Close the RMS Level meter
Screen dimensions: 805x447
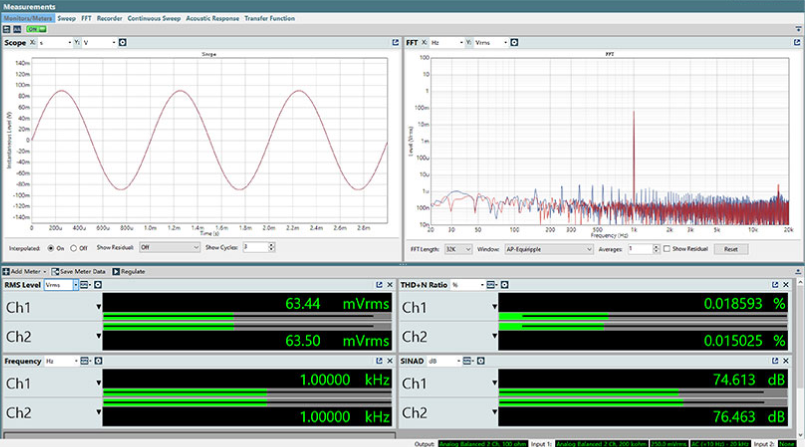click(x=392, y=285)
